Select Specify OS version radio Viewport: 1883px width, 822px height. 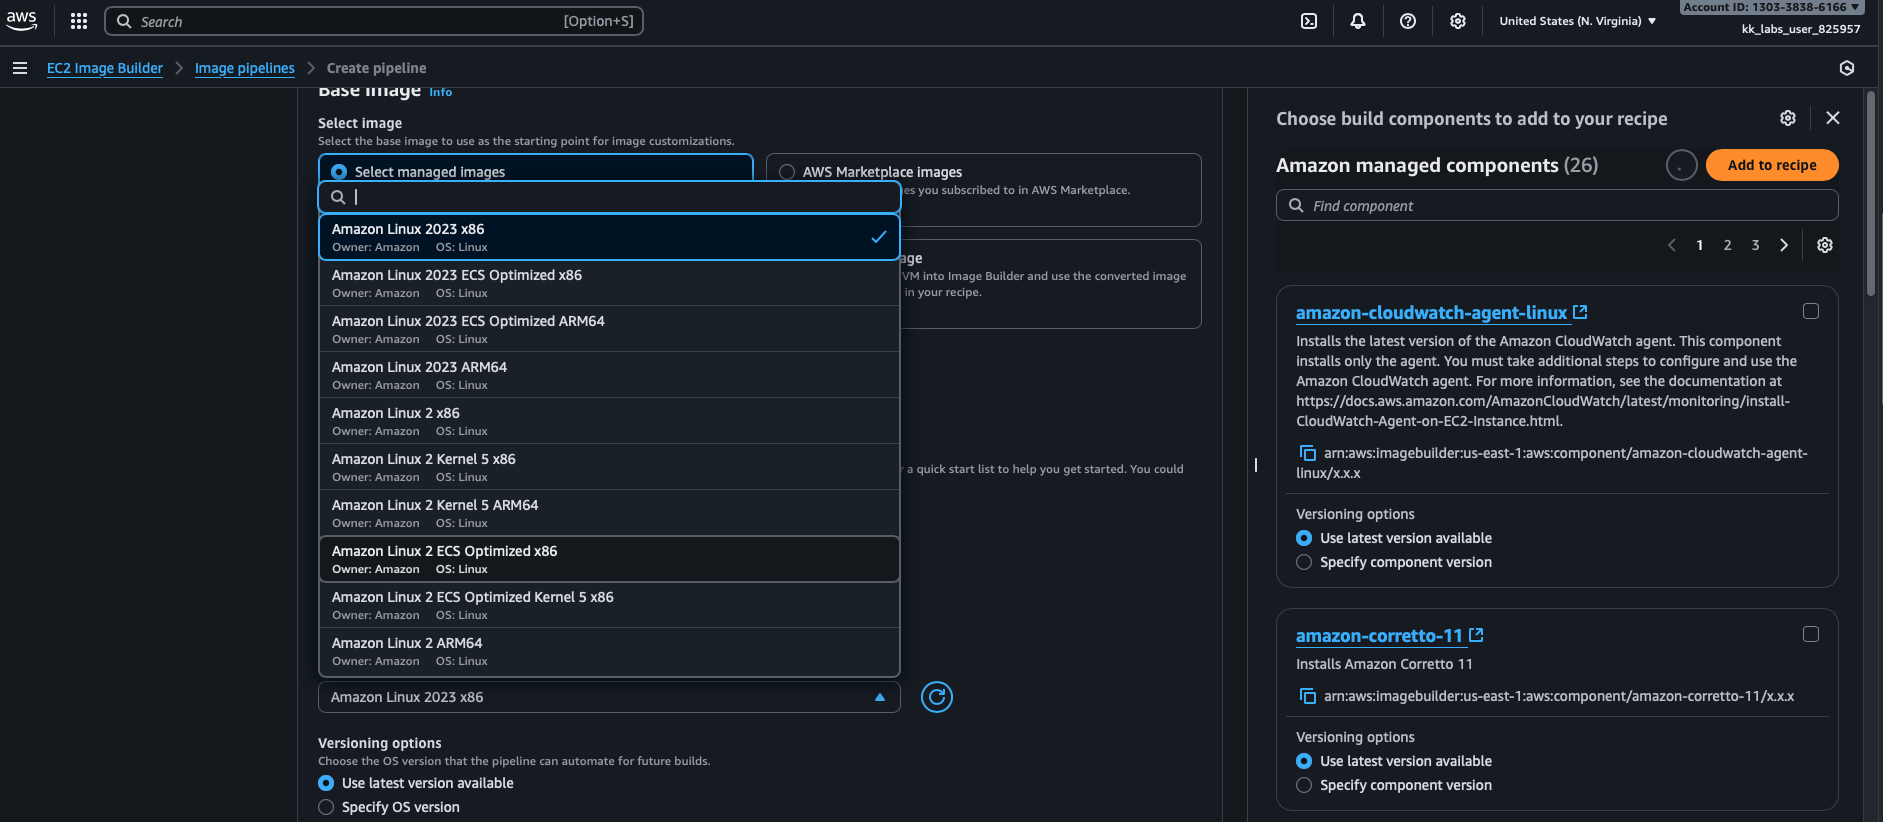coord(326,807)
